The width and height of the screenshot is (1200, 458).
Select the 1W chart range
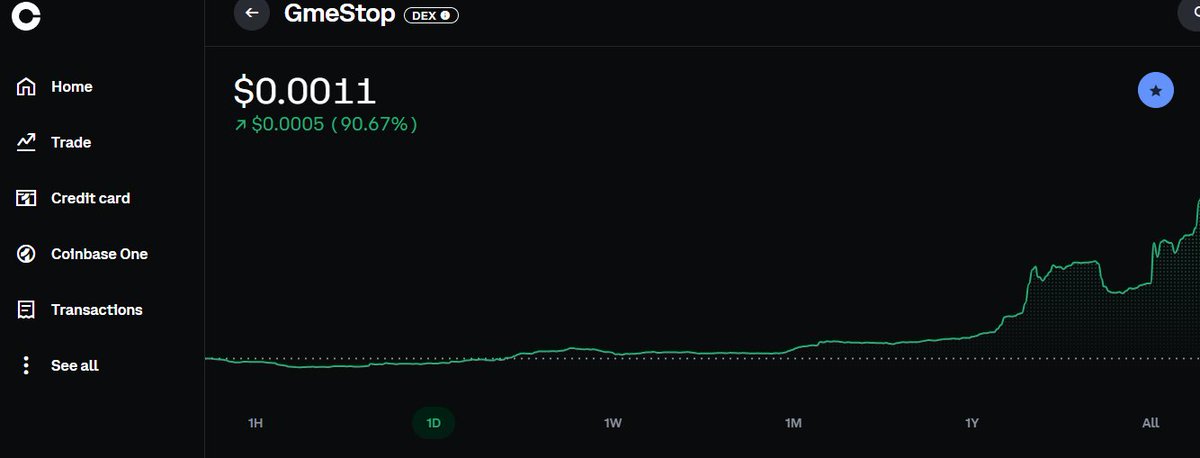[x=613, y=423]
